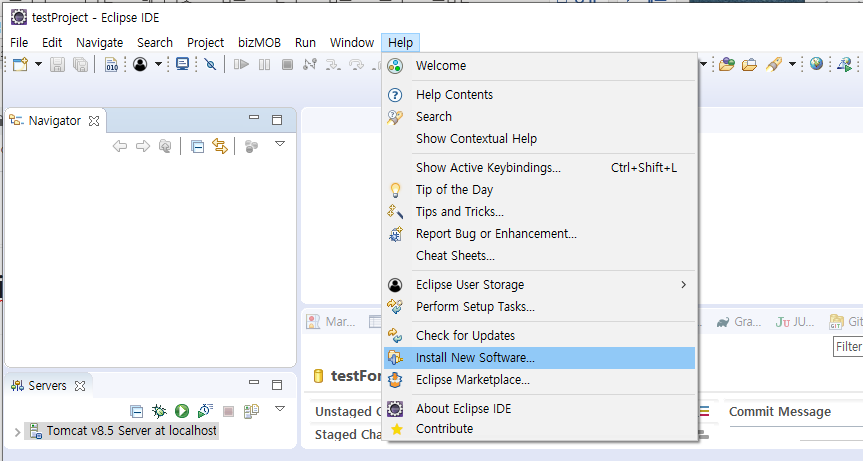Close the Navigator view

click(94, 120)
